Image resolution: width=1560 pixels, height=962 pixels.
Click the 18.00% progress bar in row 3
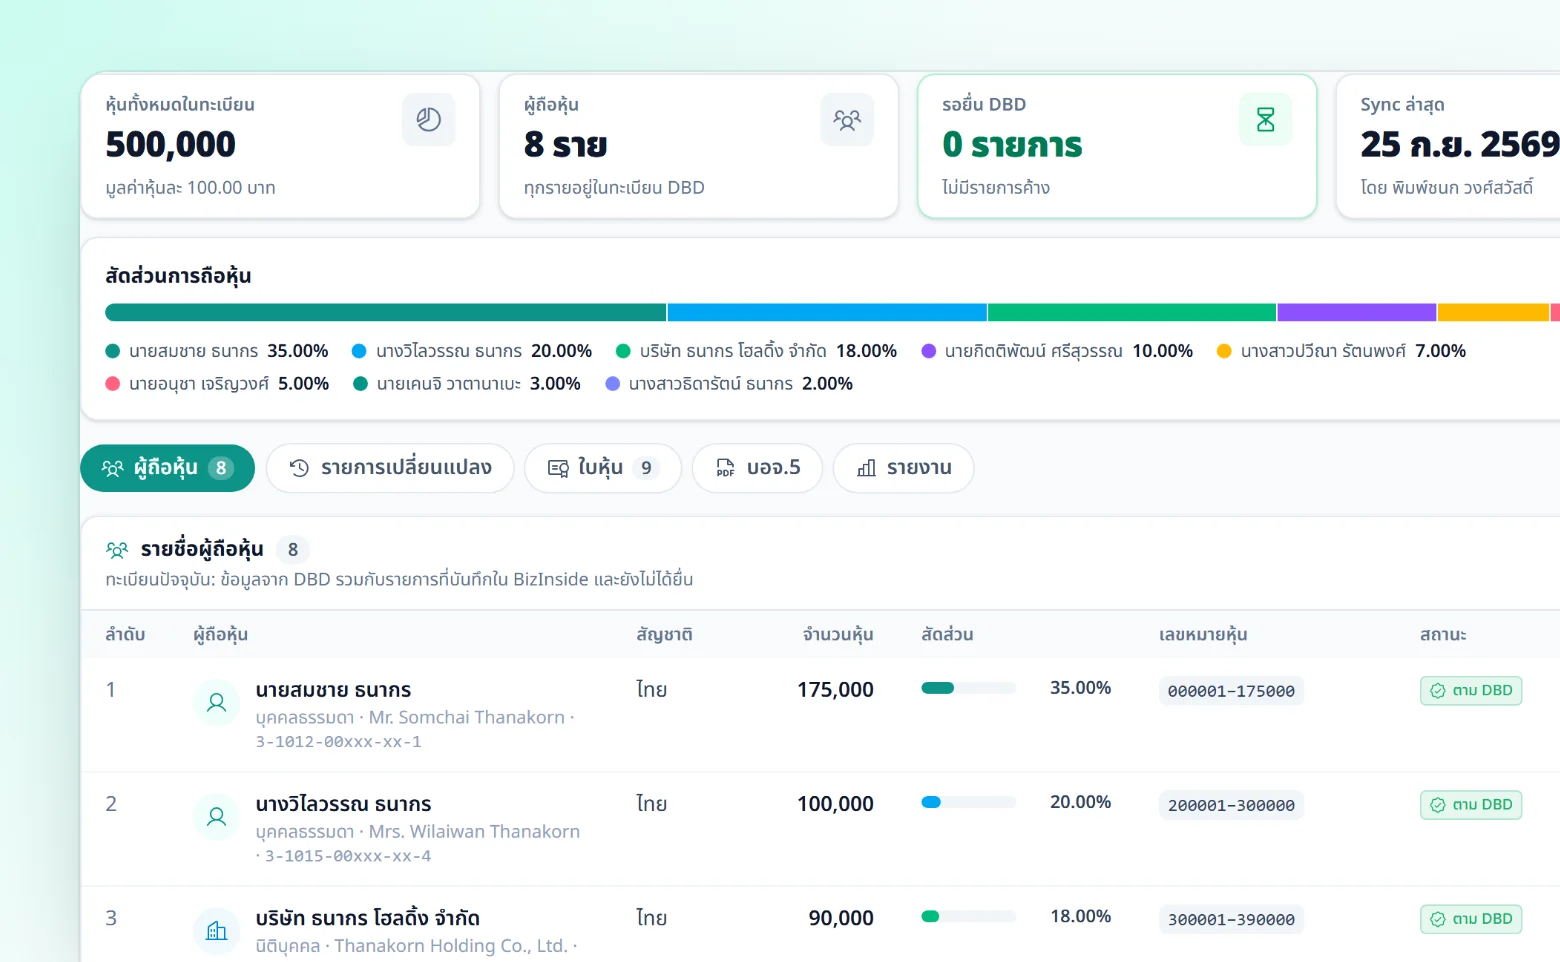[x=968, y=916]
